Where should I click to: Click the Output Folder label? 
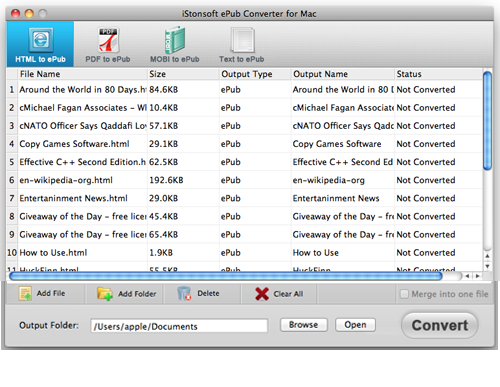(x=49, y=325)
